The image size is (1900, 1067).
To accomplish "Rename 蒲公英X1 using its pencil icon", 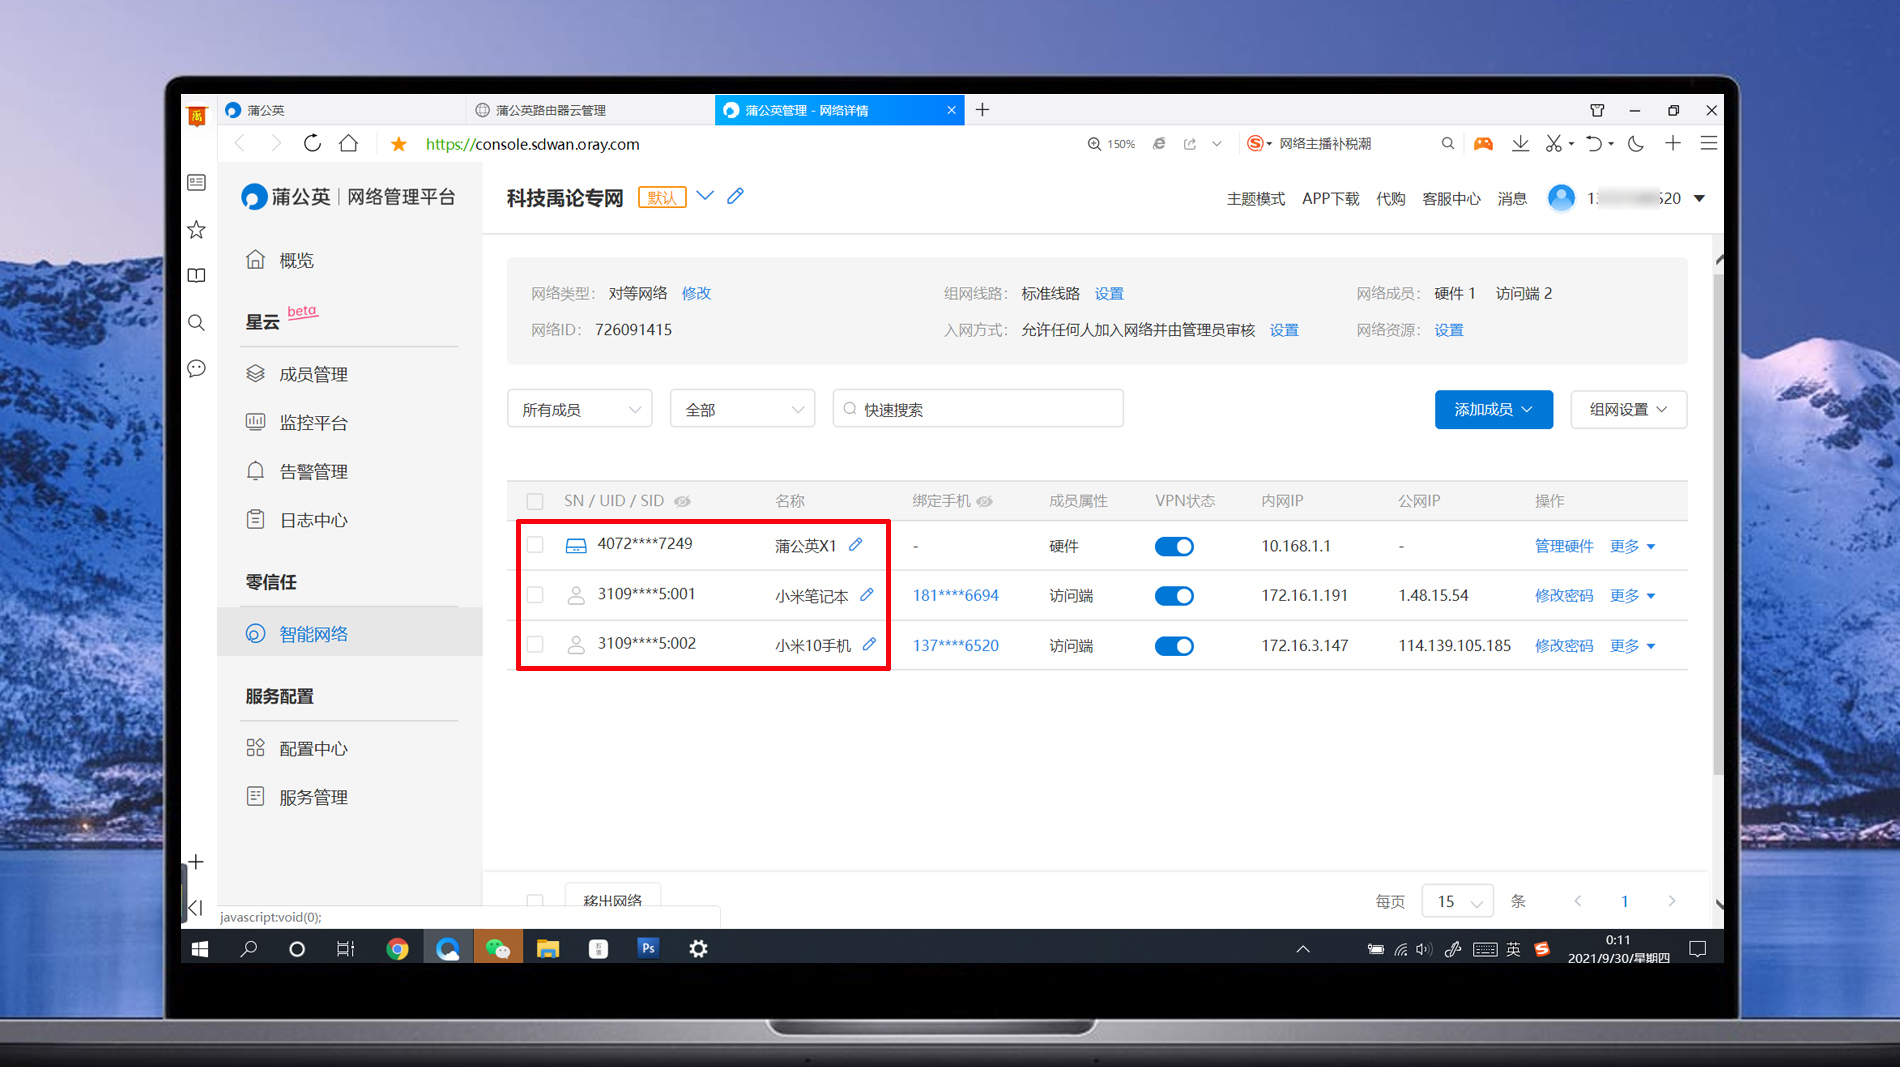I will pyautogui.click(x=856, y=545).
